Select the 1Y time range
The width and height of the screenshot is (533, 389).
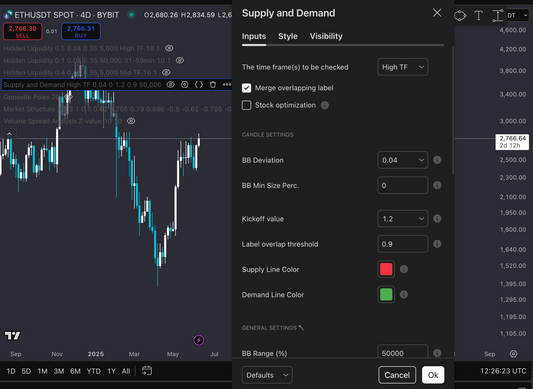(x=111, y=371)
